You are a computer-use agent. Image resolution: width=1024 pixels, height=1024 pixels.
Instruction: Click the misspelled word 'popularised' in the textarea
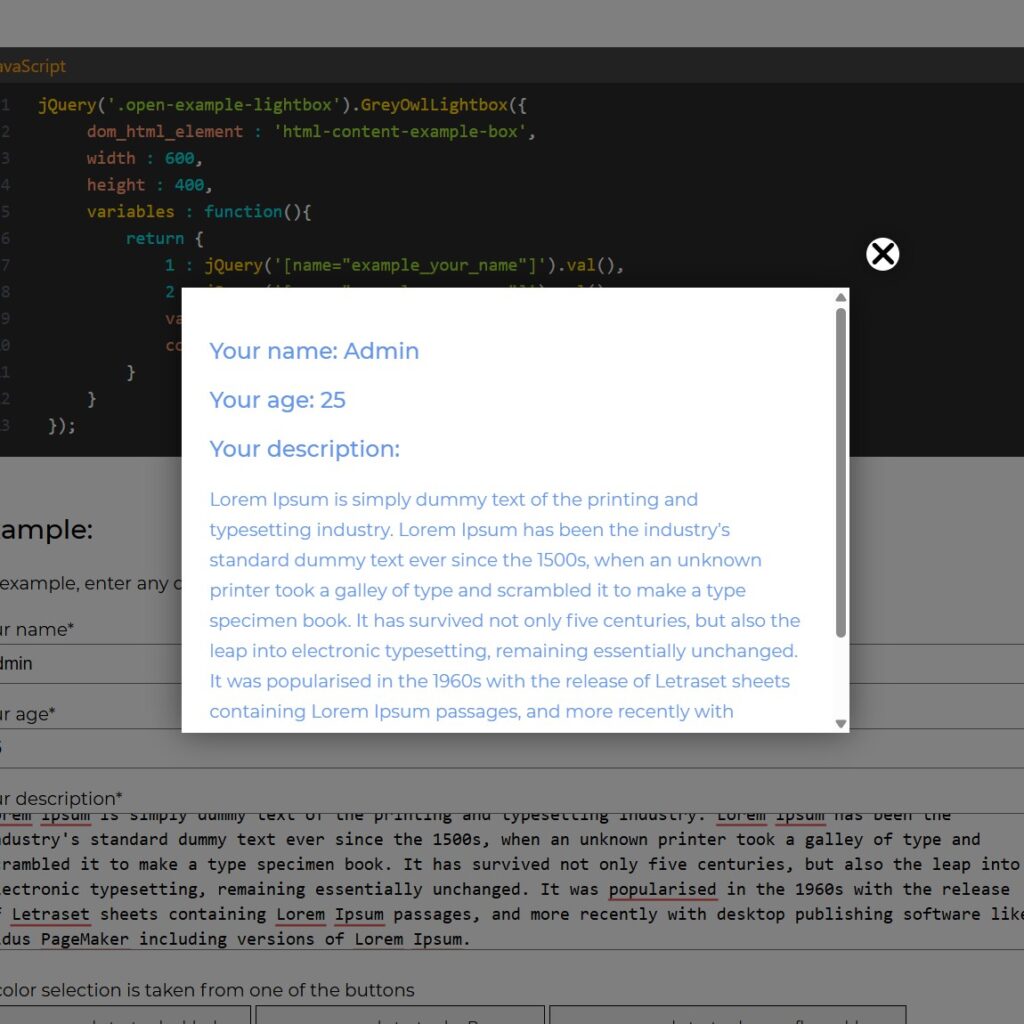tap(663, 889)
